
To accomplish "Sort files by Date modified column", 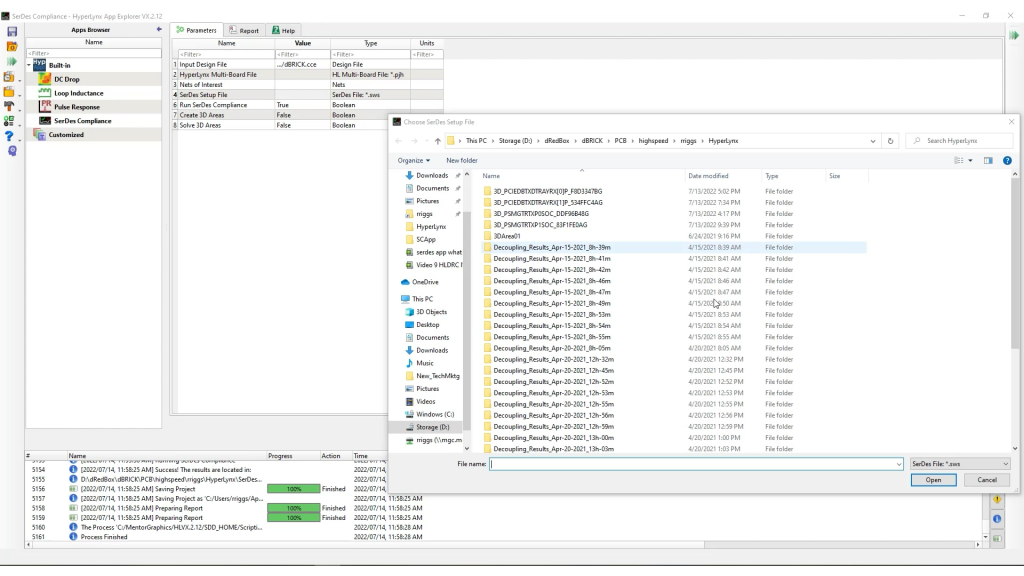I will click(x=707, y=176).
